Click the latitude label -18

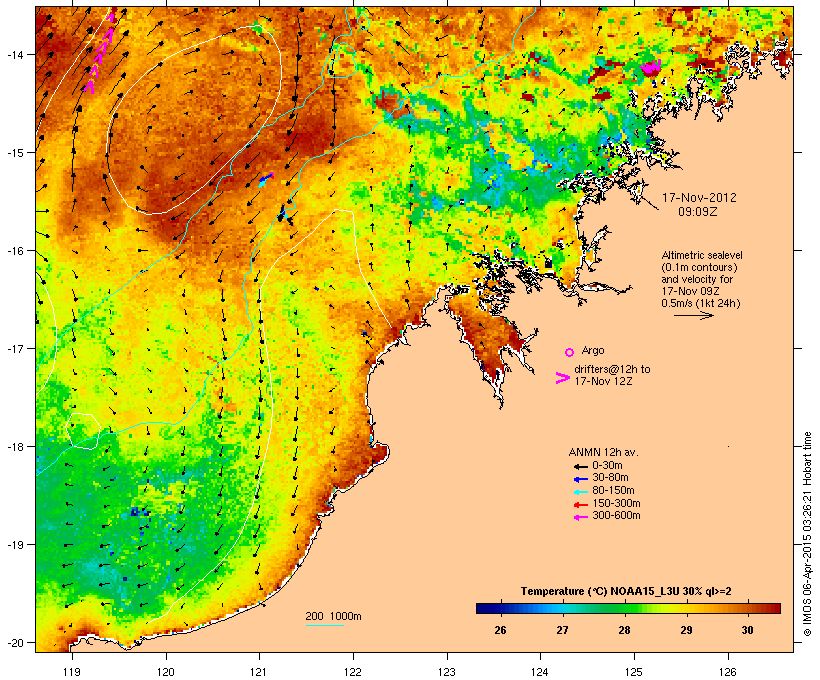(15, 447)
